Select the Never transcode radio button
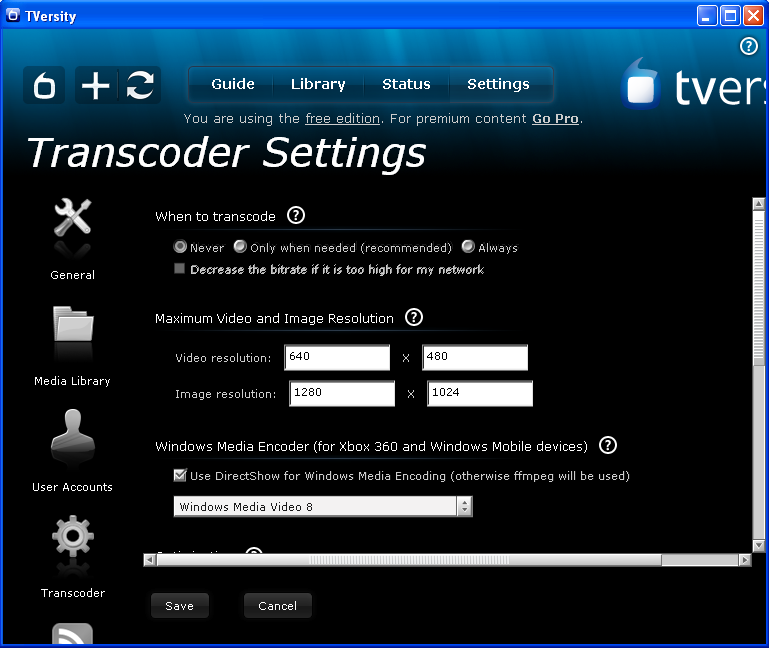The height and width of the screenshot is (648, 769). pyautogui.click(x=180, y=247)
